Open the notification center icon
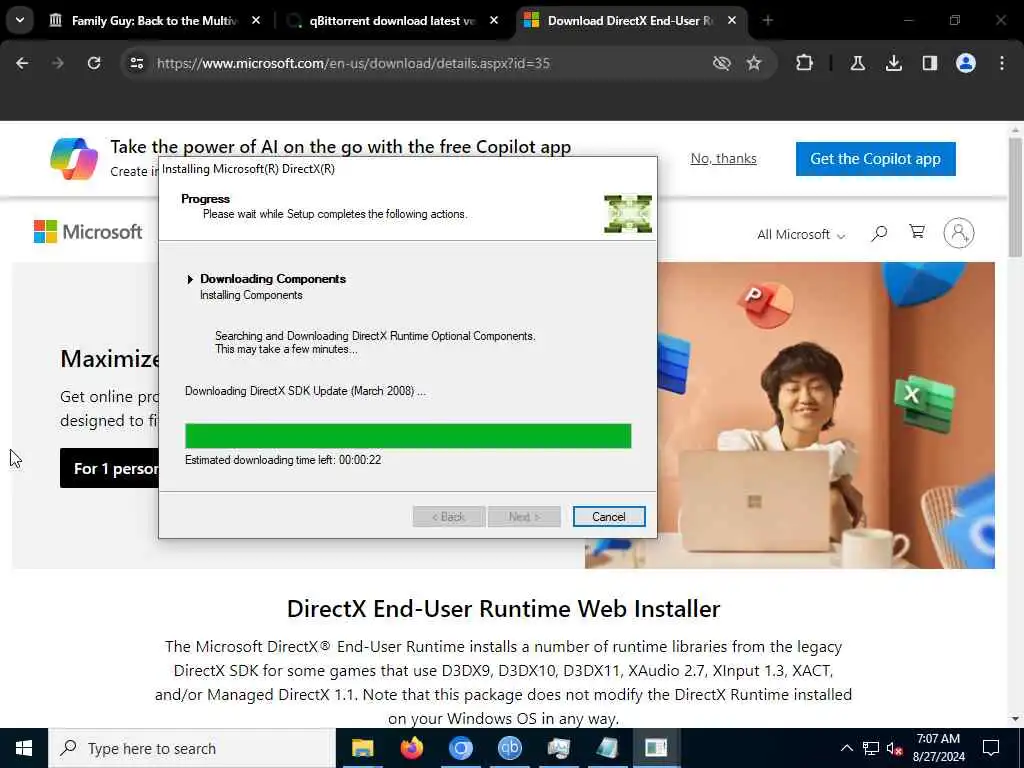The image size is (1024, 768). [x=991, y=748]
